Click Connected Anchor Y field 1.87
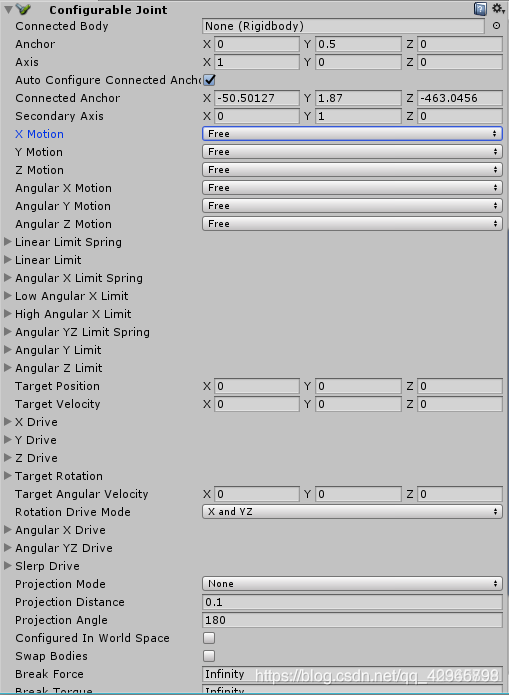This screenshot has height=695, width=509. (x=358, y=98)
